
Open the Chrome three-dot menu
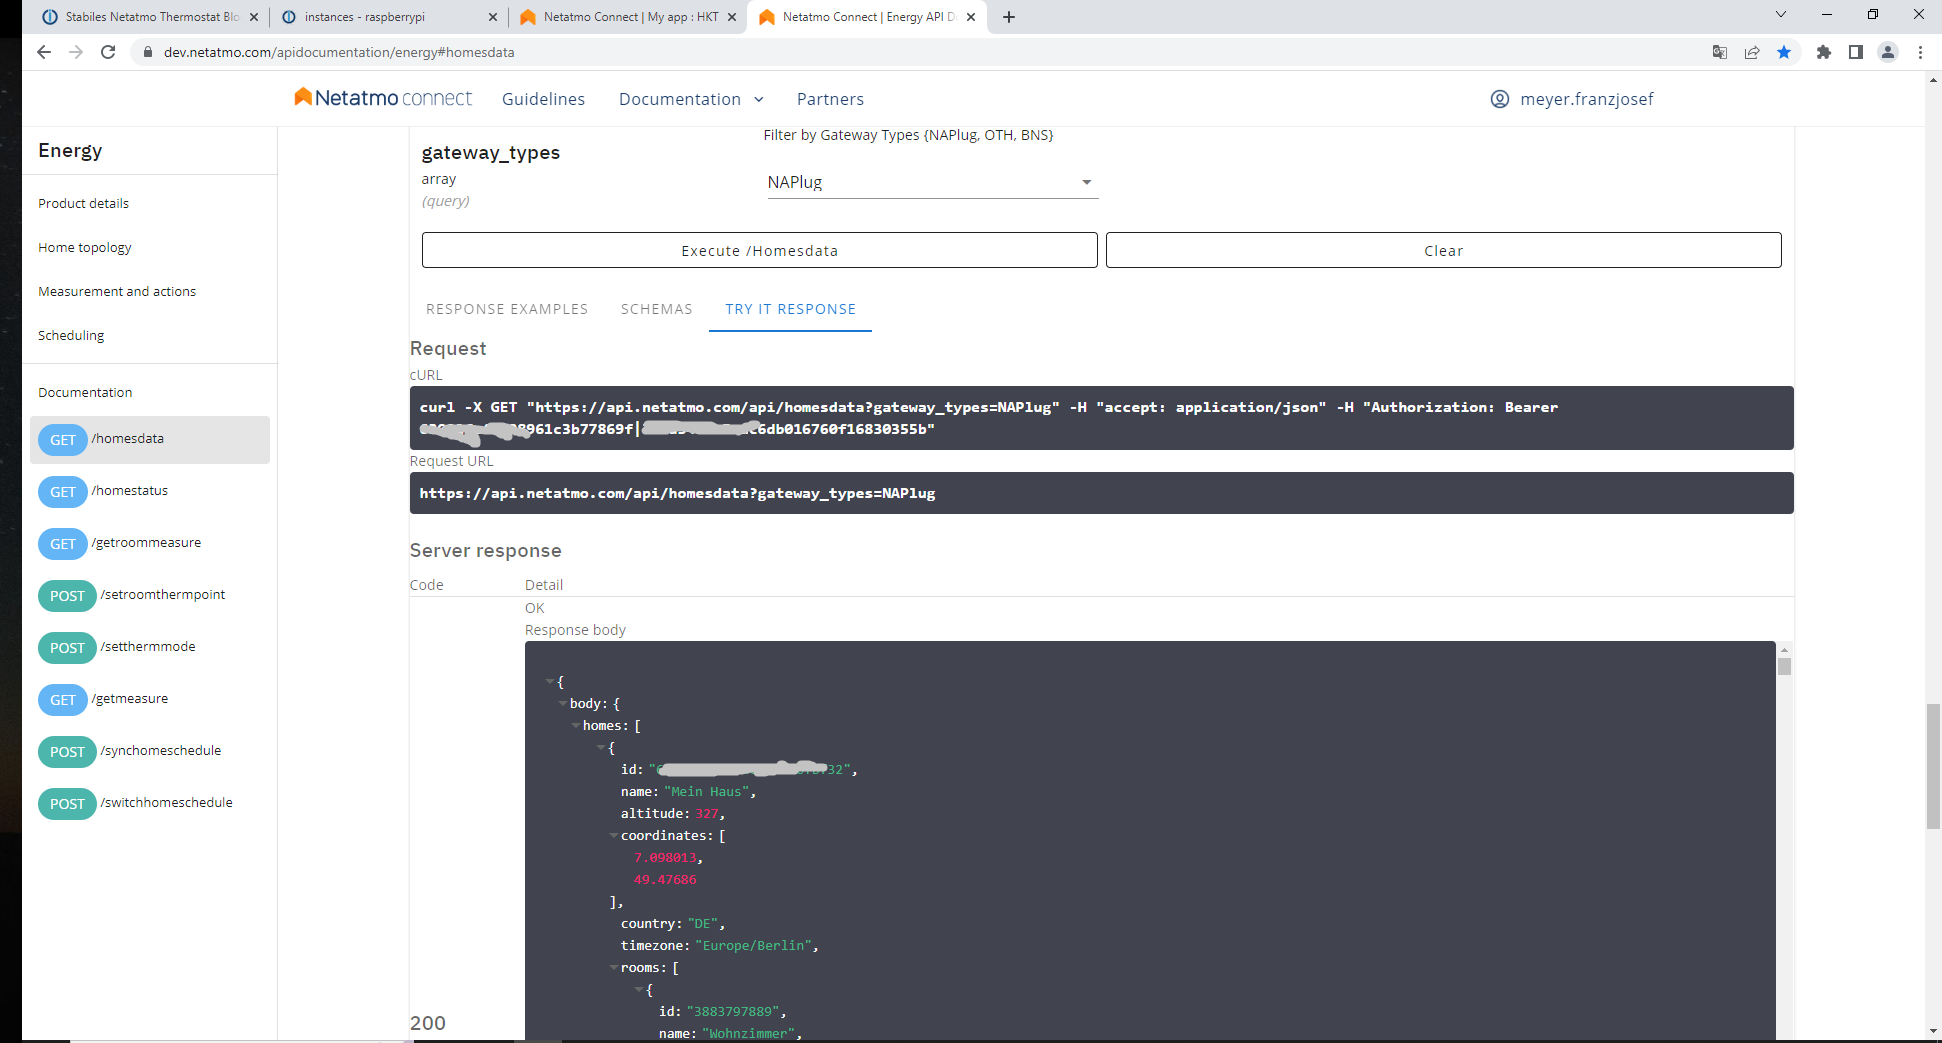point(1920,52)
